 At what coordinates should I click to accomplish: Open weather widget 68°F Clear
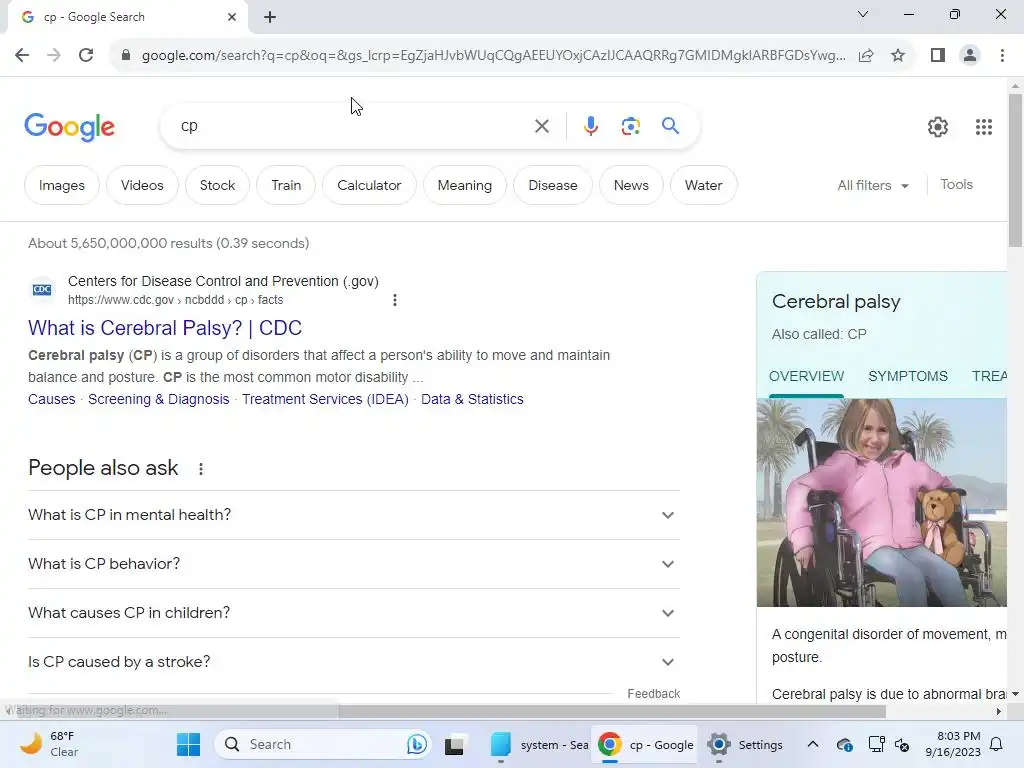click(49, 744)
